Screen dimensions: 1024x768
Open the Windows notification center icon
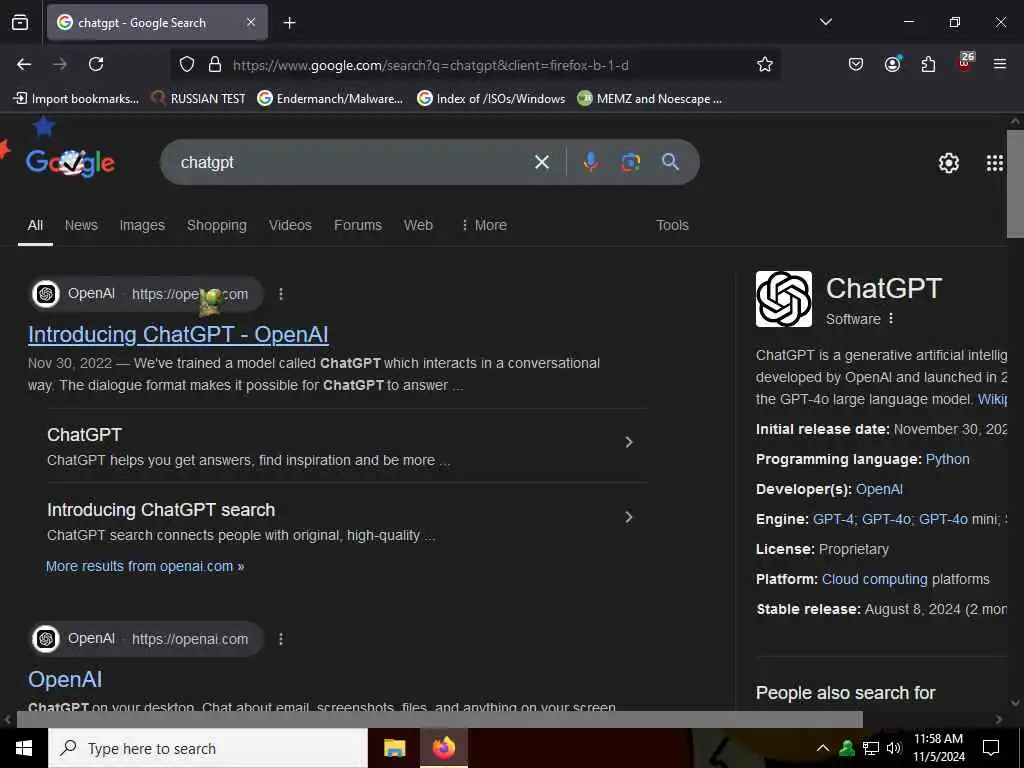tap(991, 748)
